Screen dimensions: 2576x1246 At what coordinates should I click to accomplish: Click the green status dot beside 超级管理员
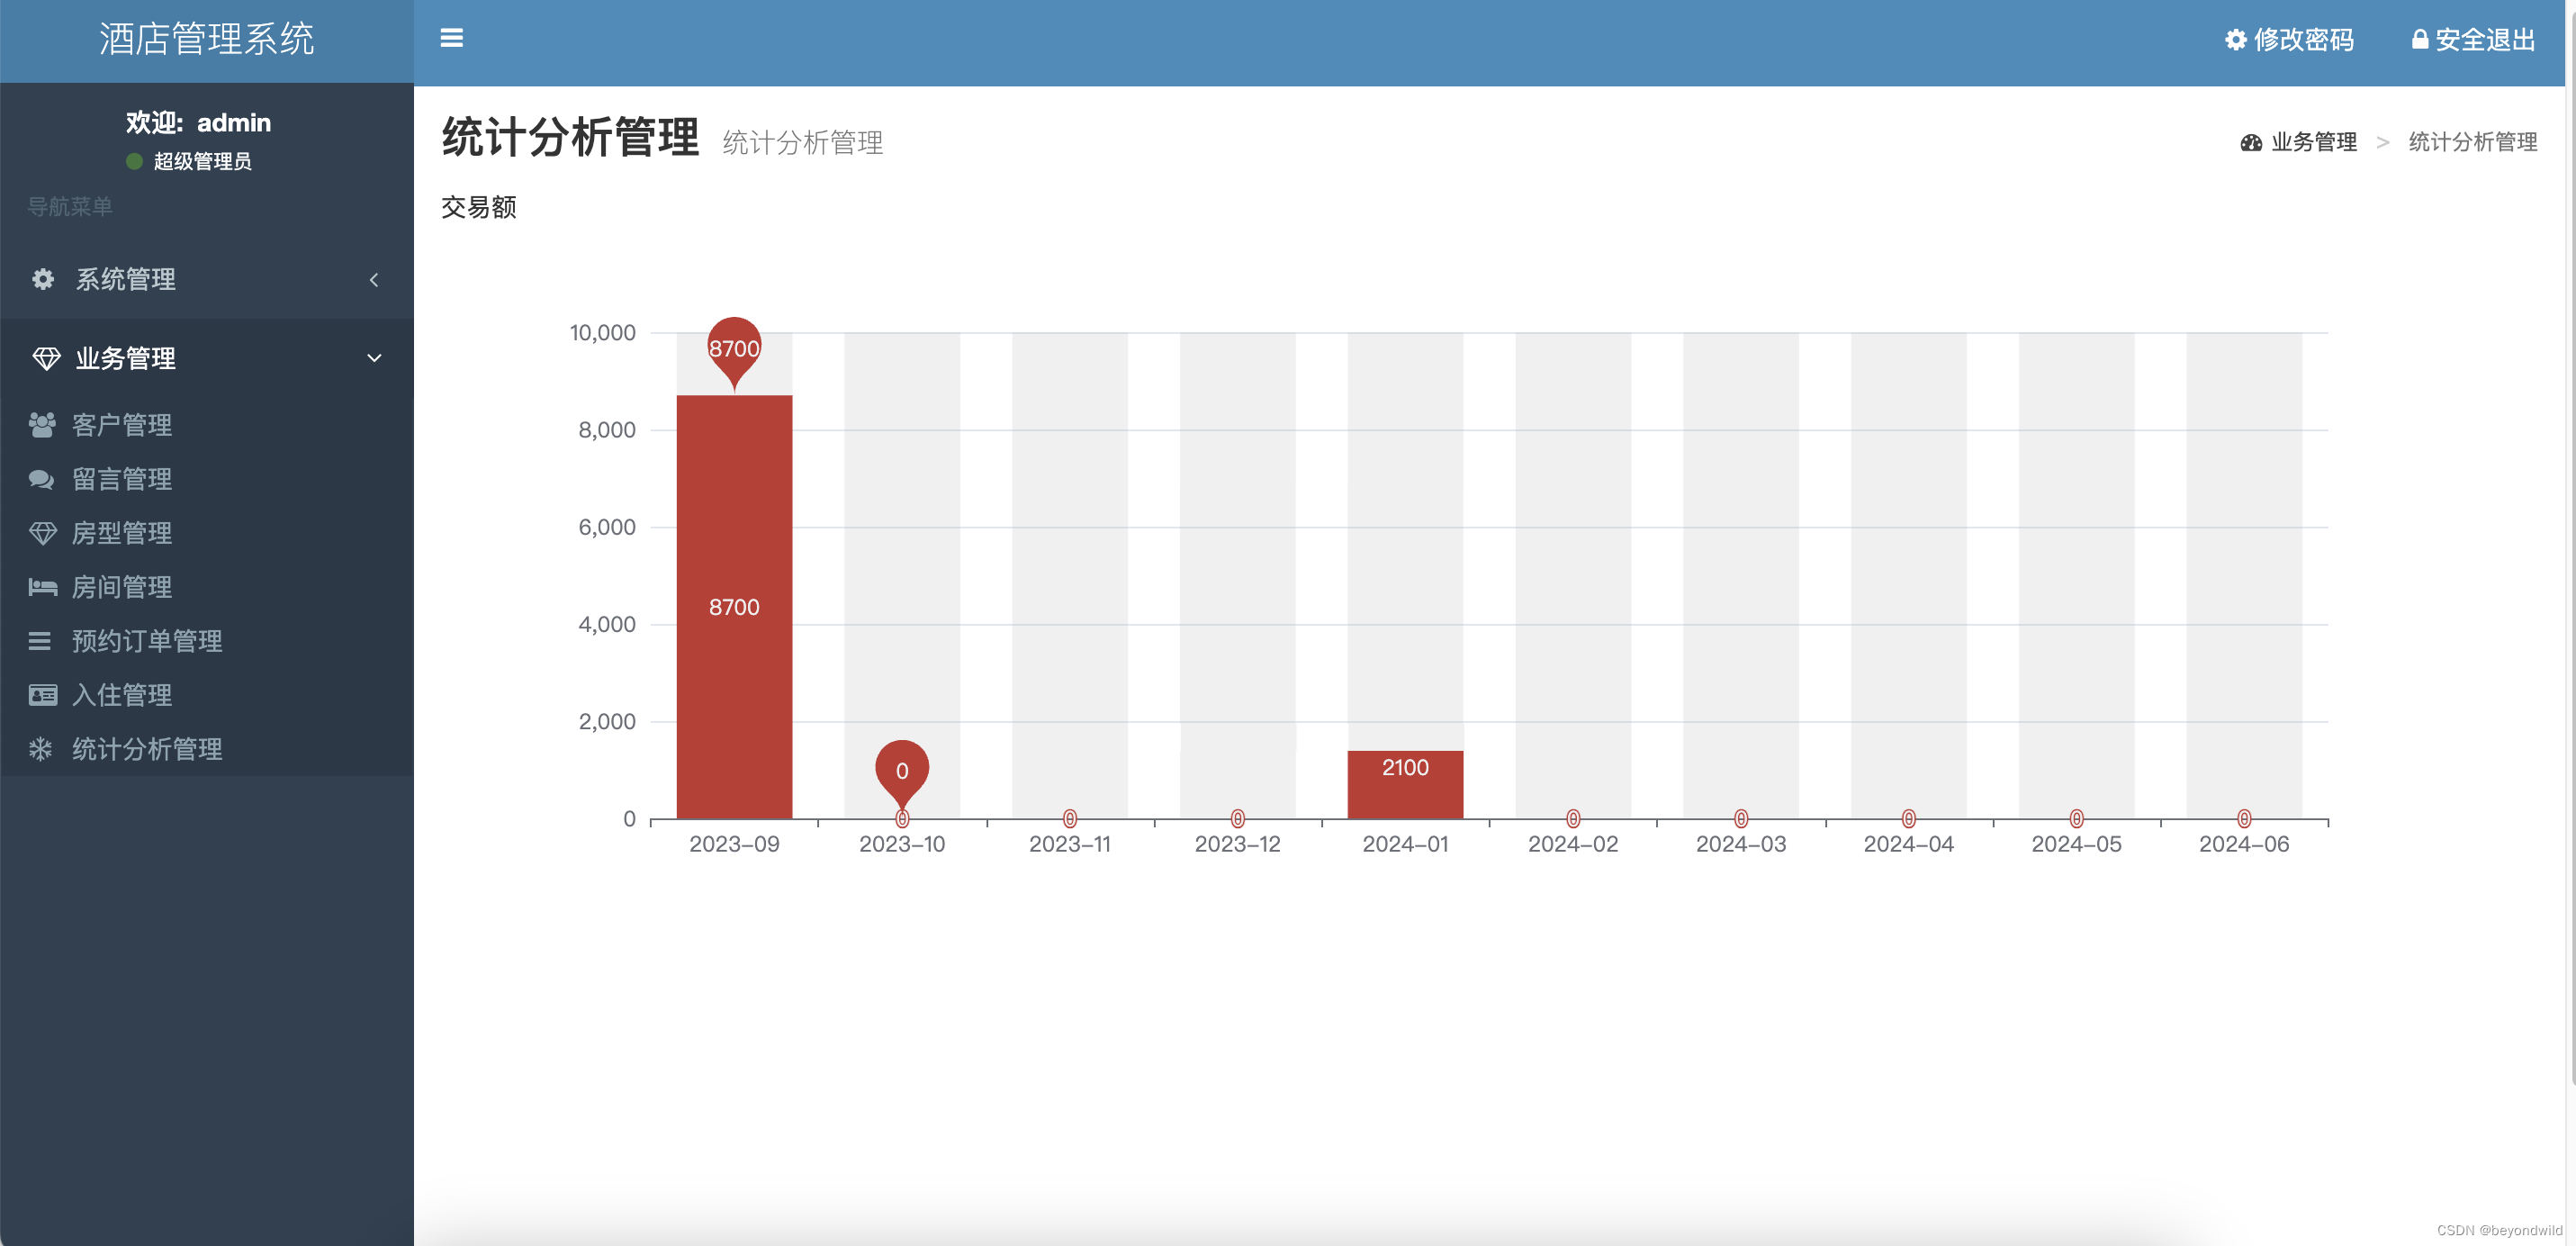[x=134, y=161]
